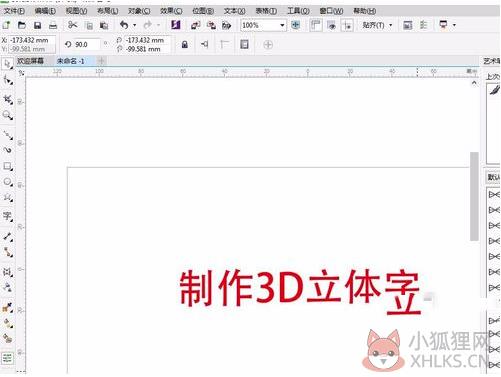501x377 pixels.
Task: Open the 布局(L) menu
Action: [107, 11]
